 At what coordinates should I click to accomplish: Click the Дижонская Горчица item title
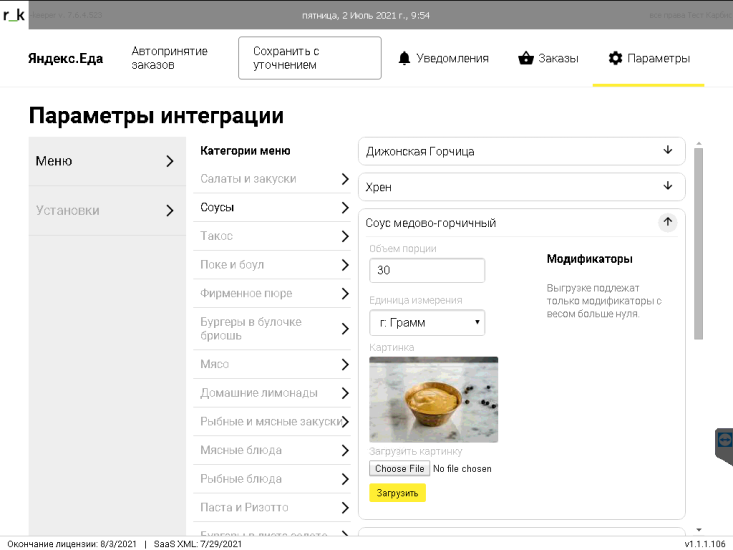tap(420, 152)
